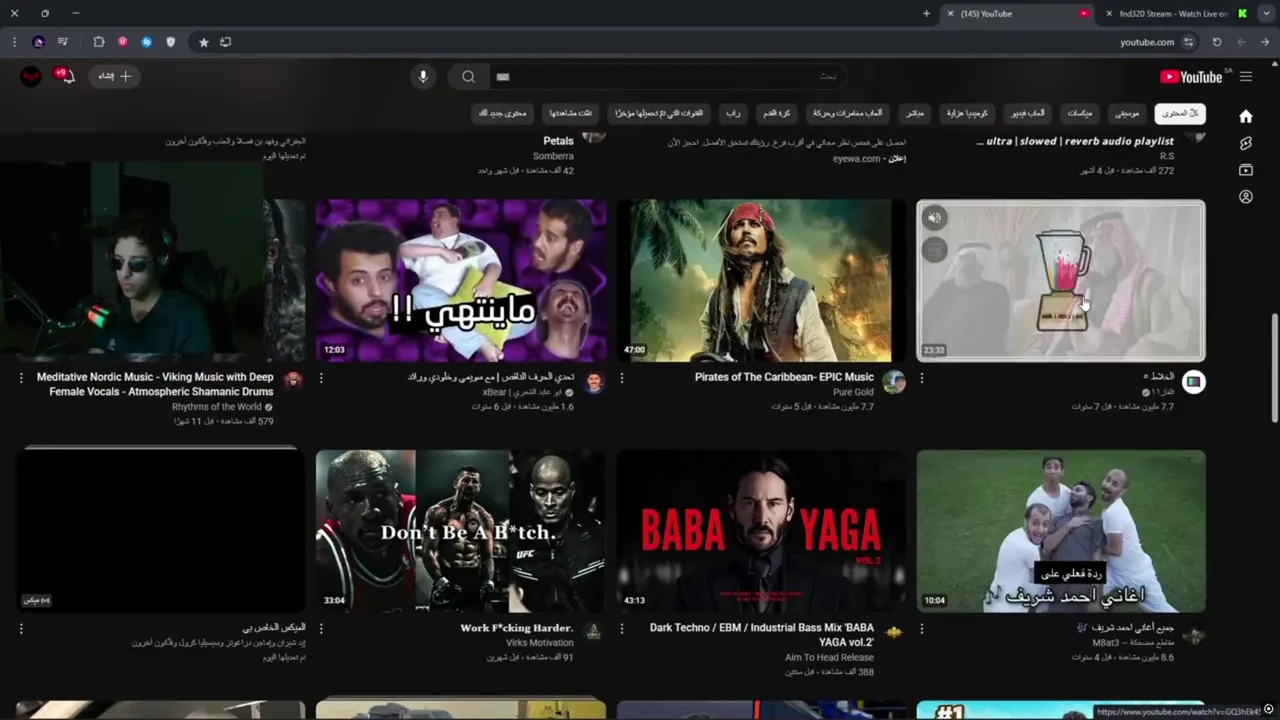Open the browser profile avatar
The image size is (1280, 720).
pyautogui.click(x=39, y=42)
